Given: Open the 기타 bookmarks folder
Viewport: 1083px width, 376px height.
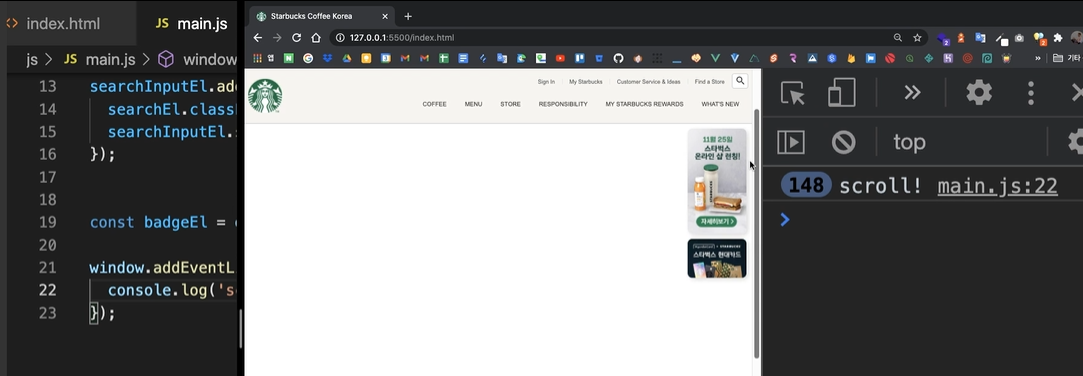Looking at the screenshot, I should pos(1067,59).
